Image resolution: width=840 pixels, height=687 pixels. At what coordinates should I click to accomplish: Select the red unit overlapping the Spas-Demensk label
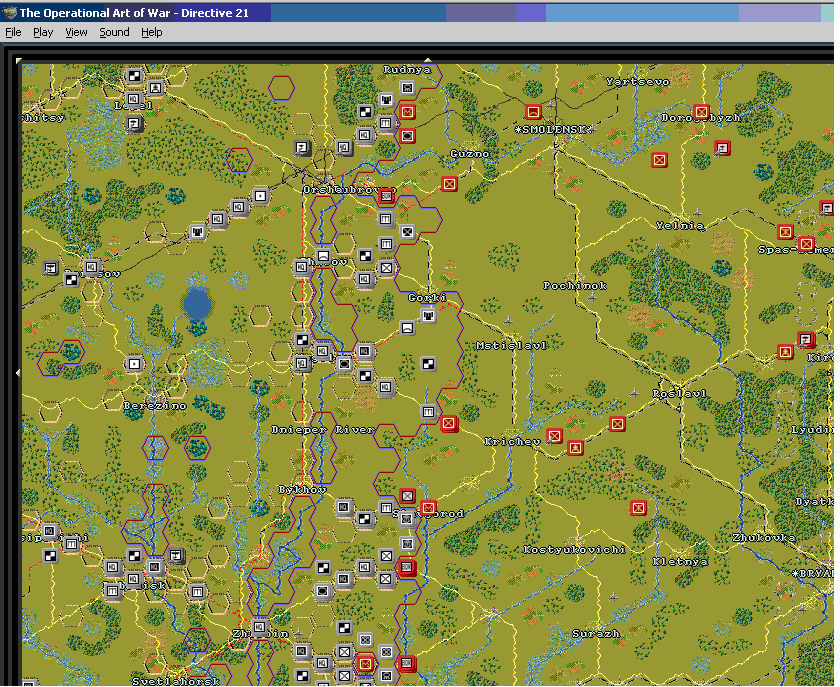tap(806, 244)
